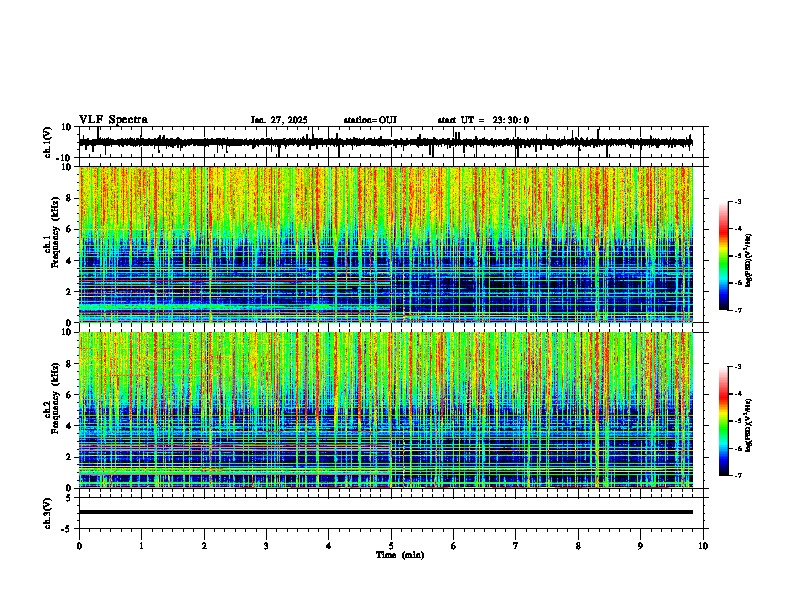Click the 'ch.1(V)' waveform axis label
Screen dimensions: 792x612
[48, 142]
